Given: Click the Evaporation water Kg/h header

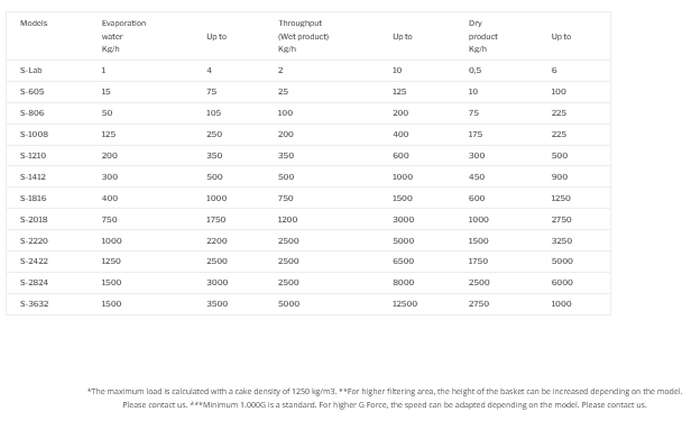Looking at the screenshot, I should (x=123, y=36).
